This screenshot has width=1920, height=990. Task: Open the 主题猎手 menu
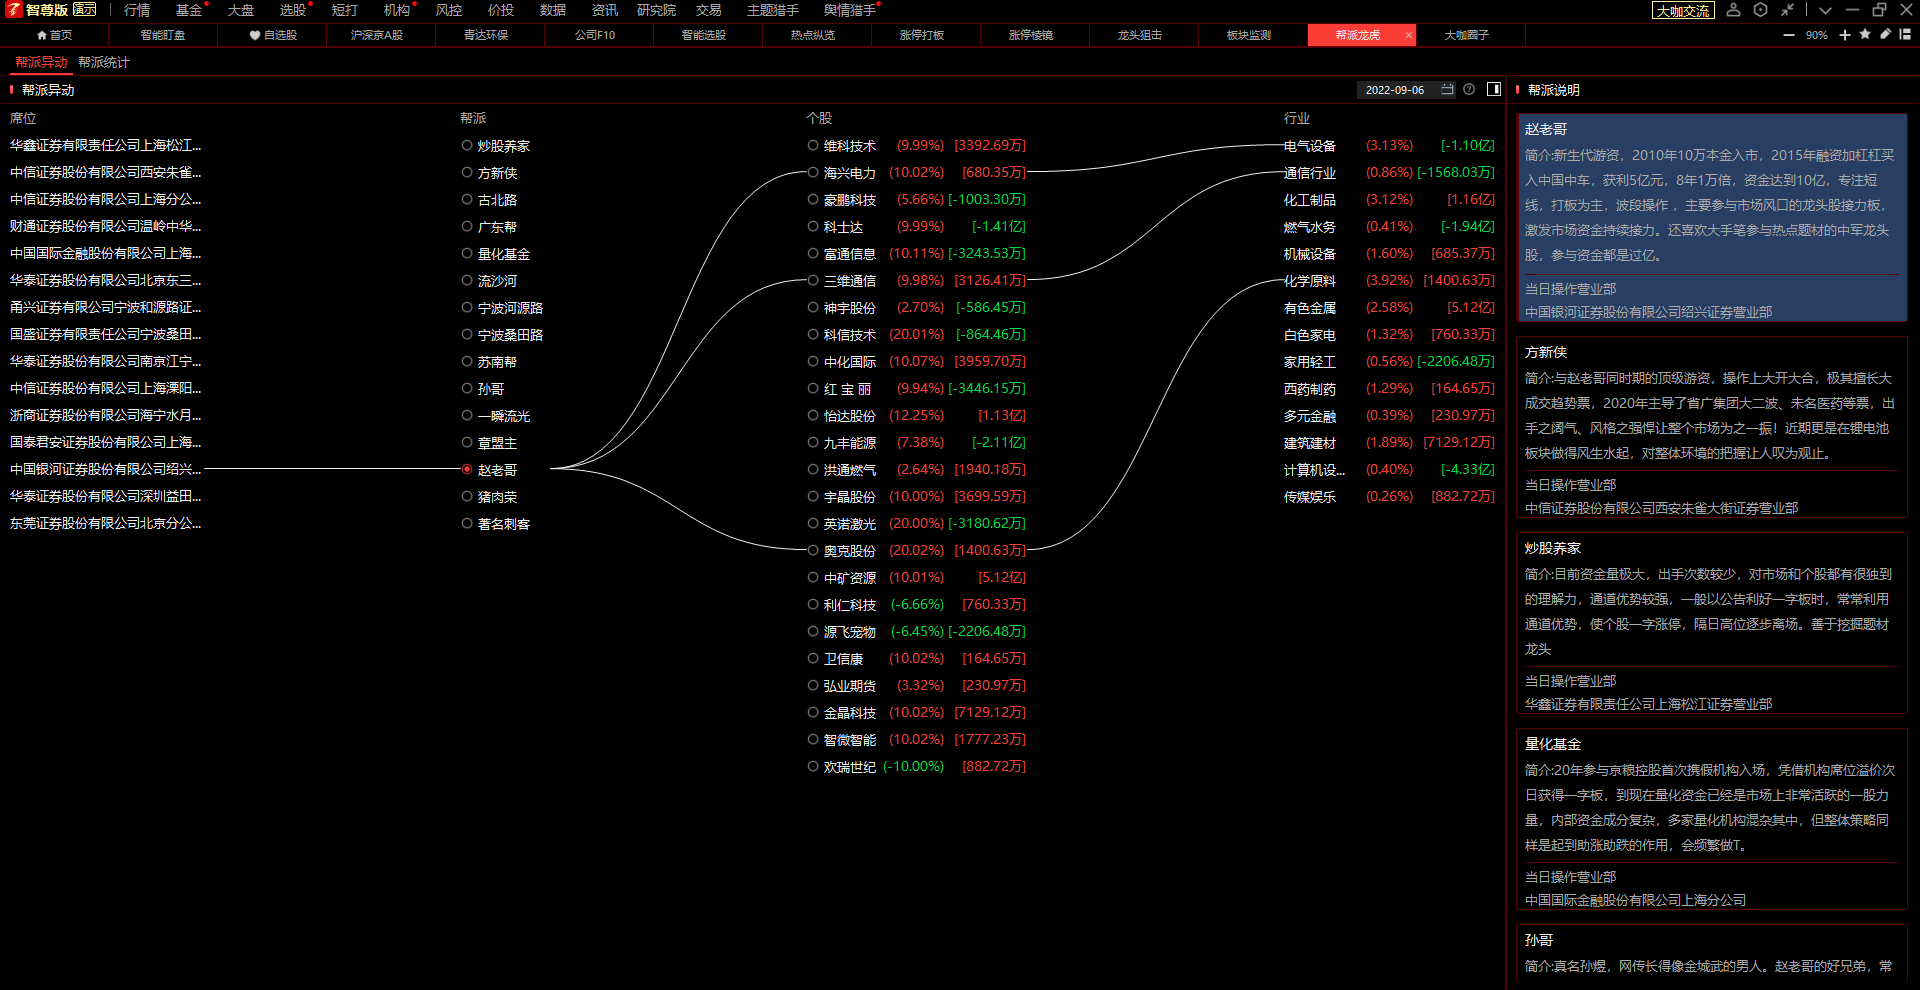(773, 10)
